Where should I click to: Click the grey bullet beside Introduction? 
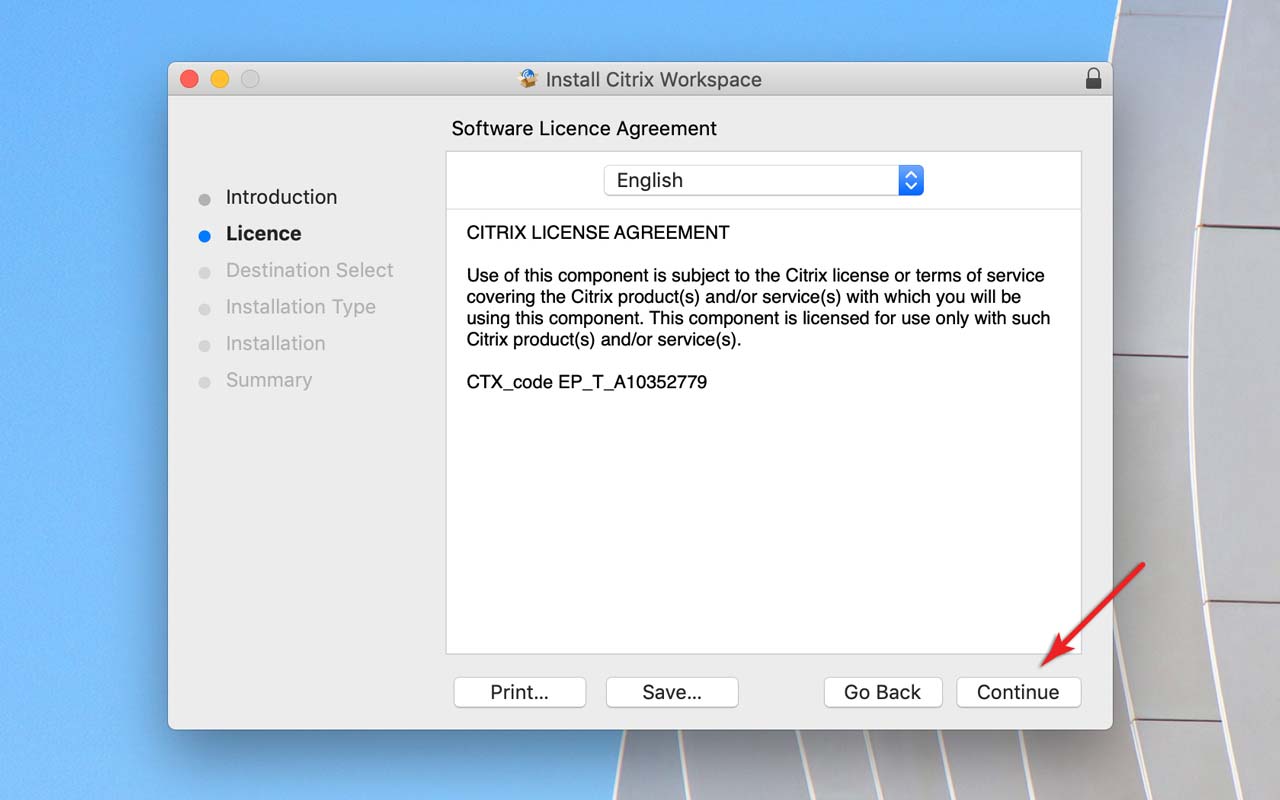[205, 200]
